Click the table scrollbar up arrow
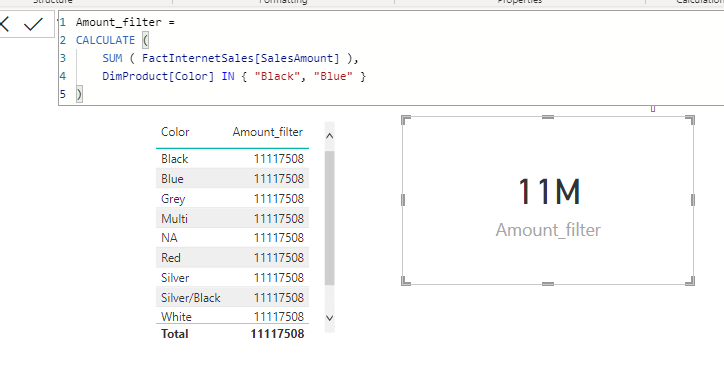 [x=329, y=136]
